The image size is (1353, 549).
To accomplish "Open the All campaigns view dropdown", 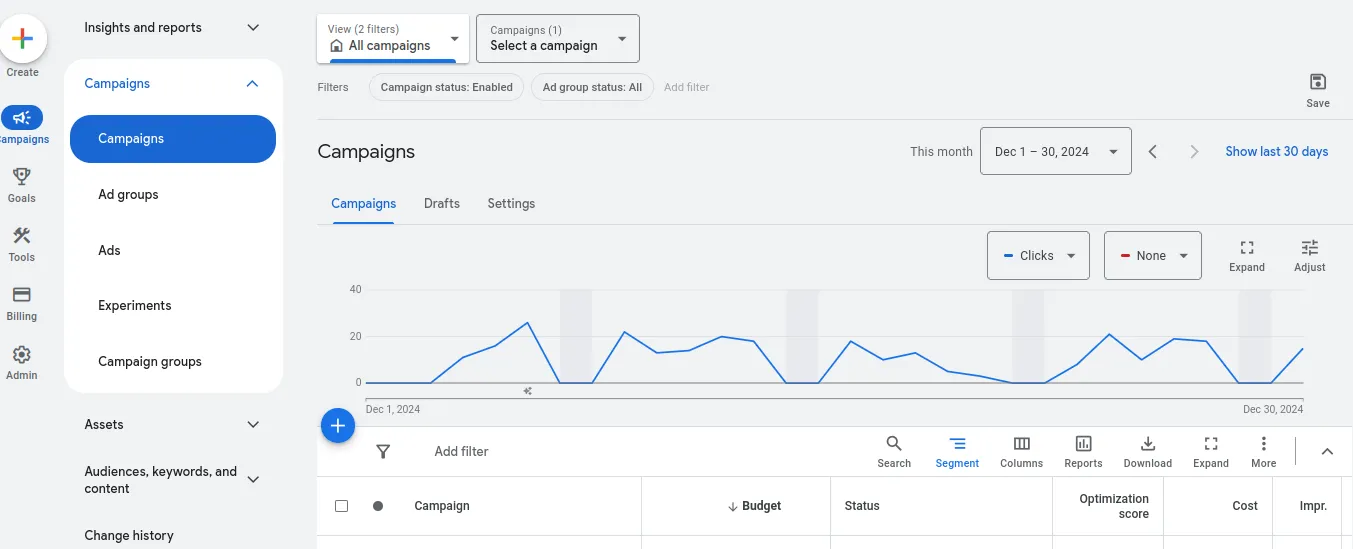I will click(393, 38).
